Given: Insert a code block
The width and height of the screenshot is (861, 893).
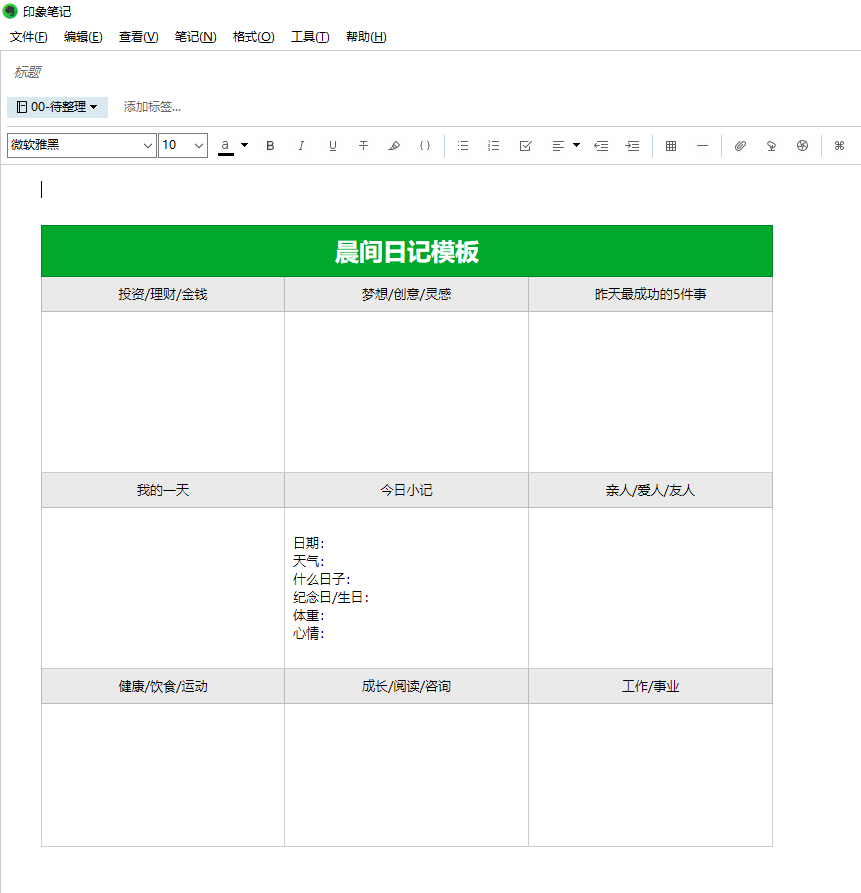Looking at the screenshot, I should point(425,146).
